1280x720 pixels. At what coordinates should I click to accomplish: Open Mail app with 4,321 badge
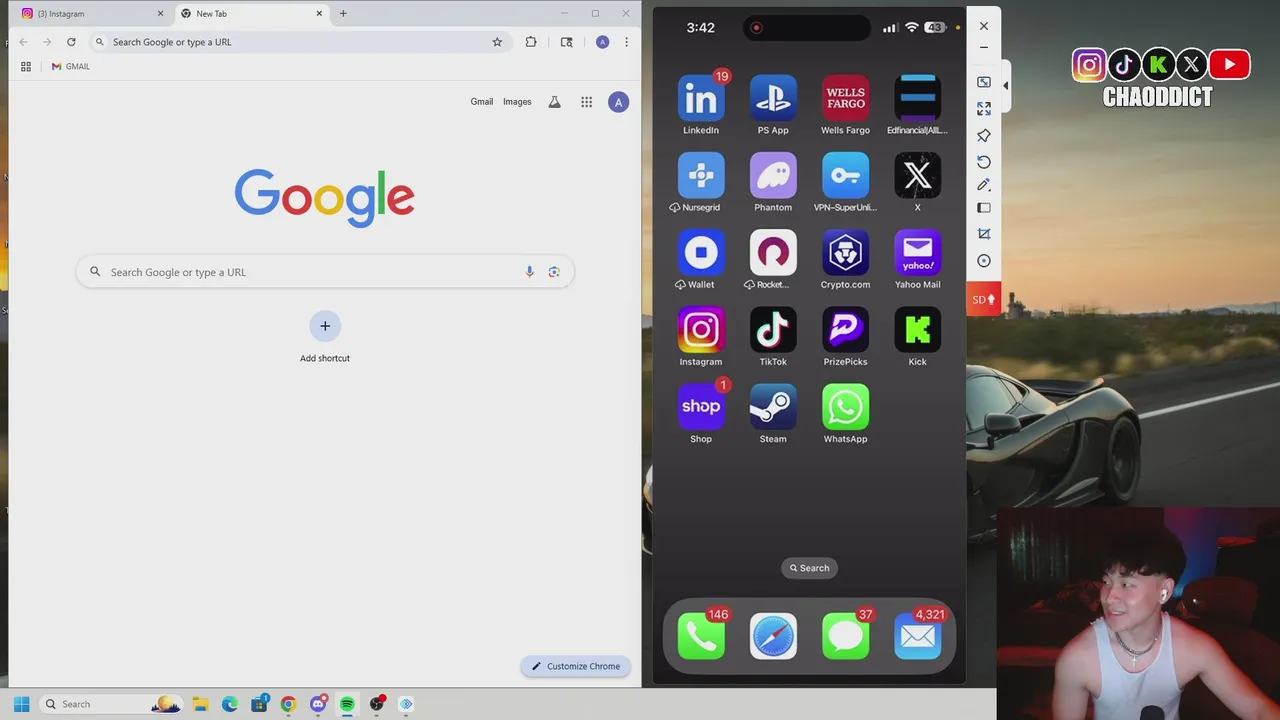click(917, 637)
